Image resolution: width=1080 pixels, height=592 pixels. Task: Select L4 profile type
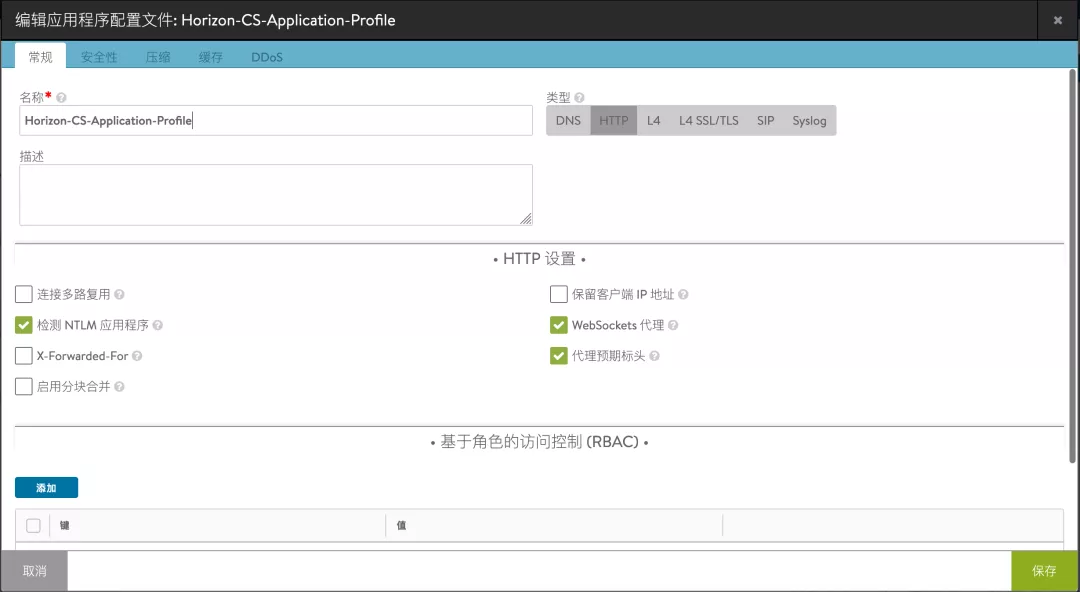[654, 121]
